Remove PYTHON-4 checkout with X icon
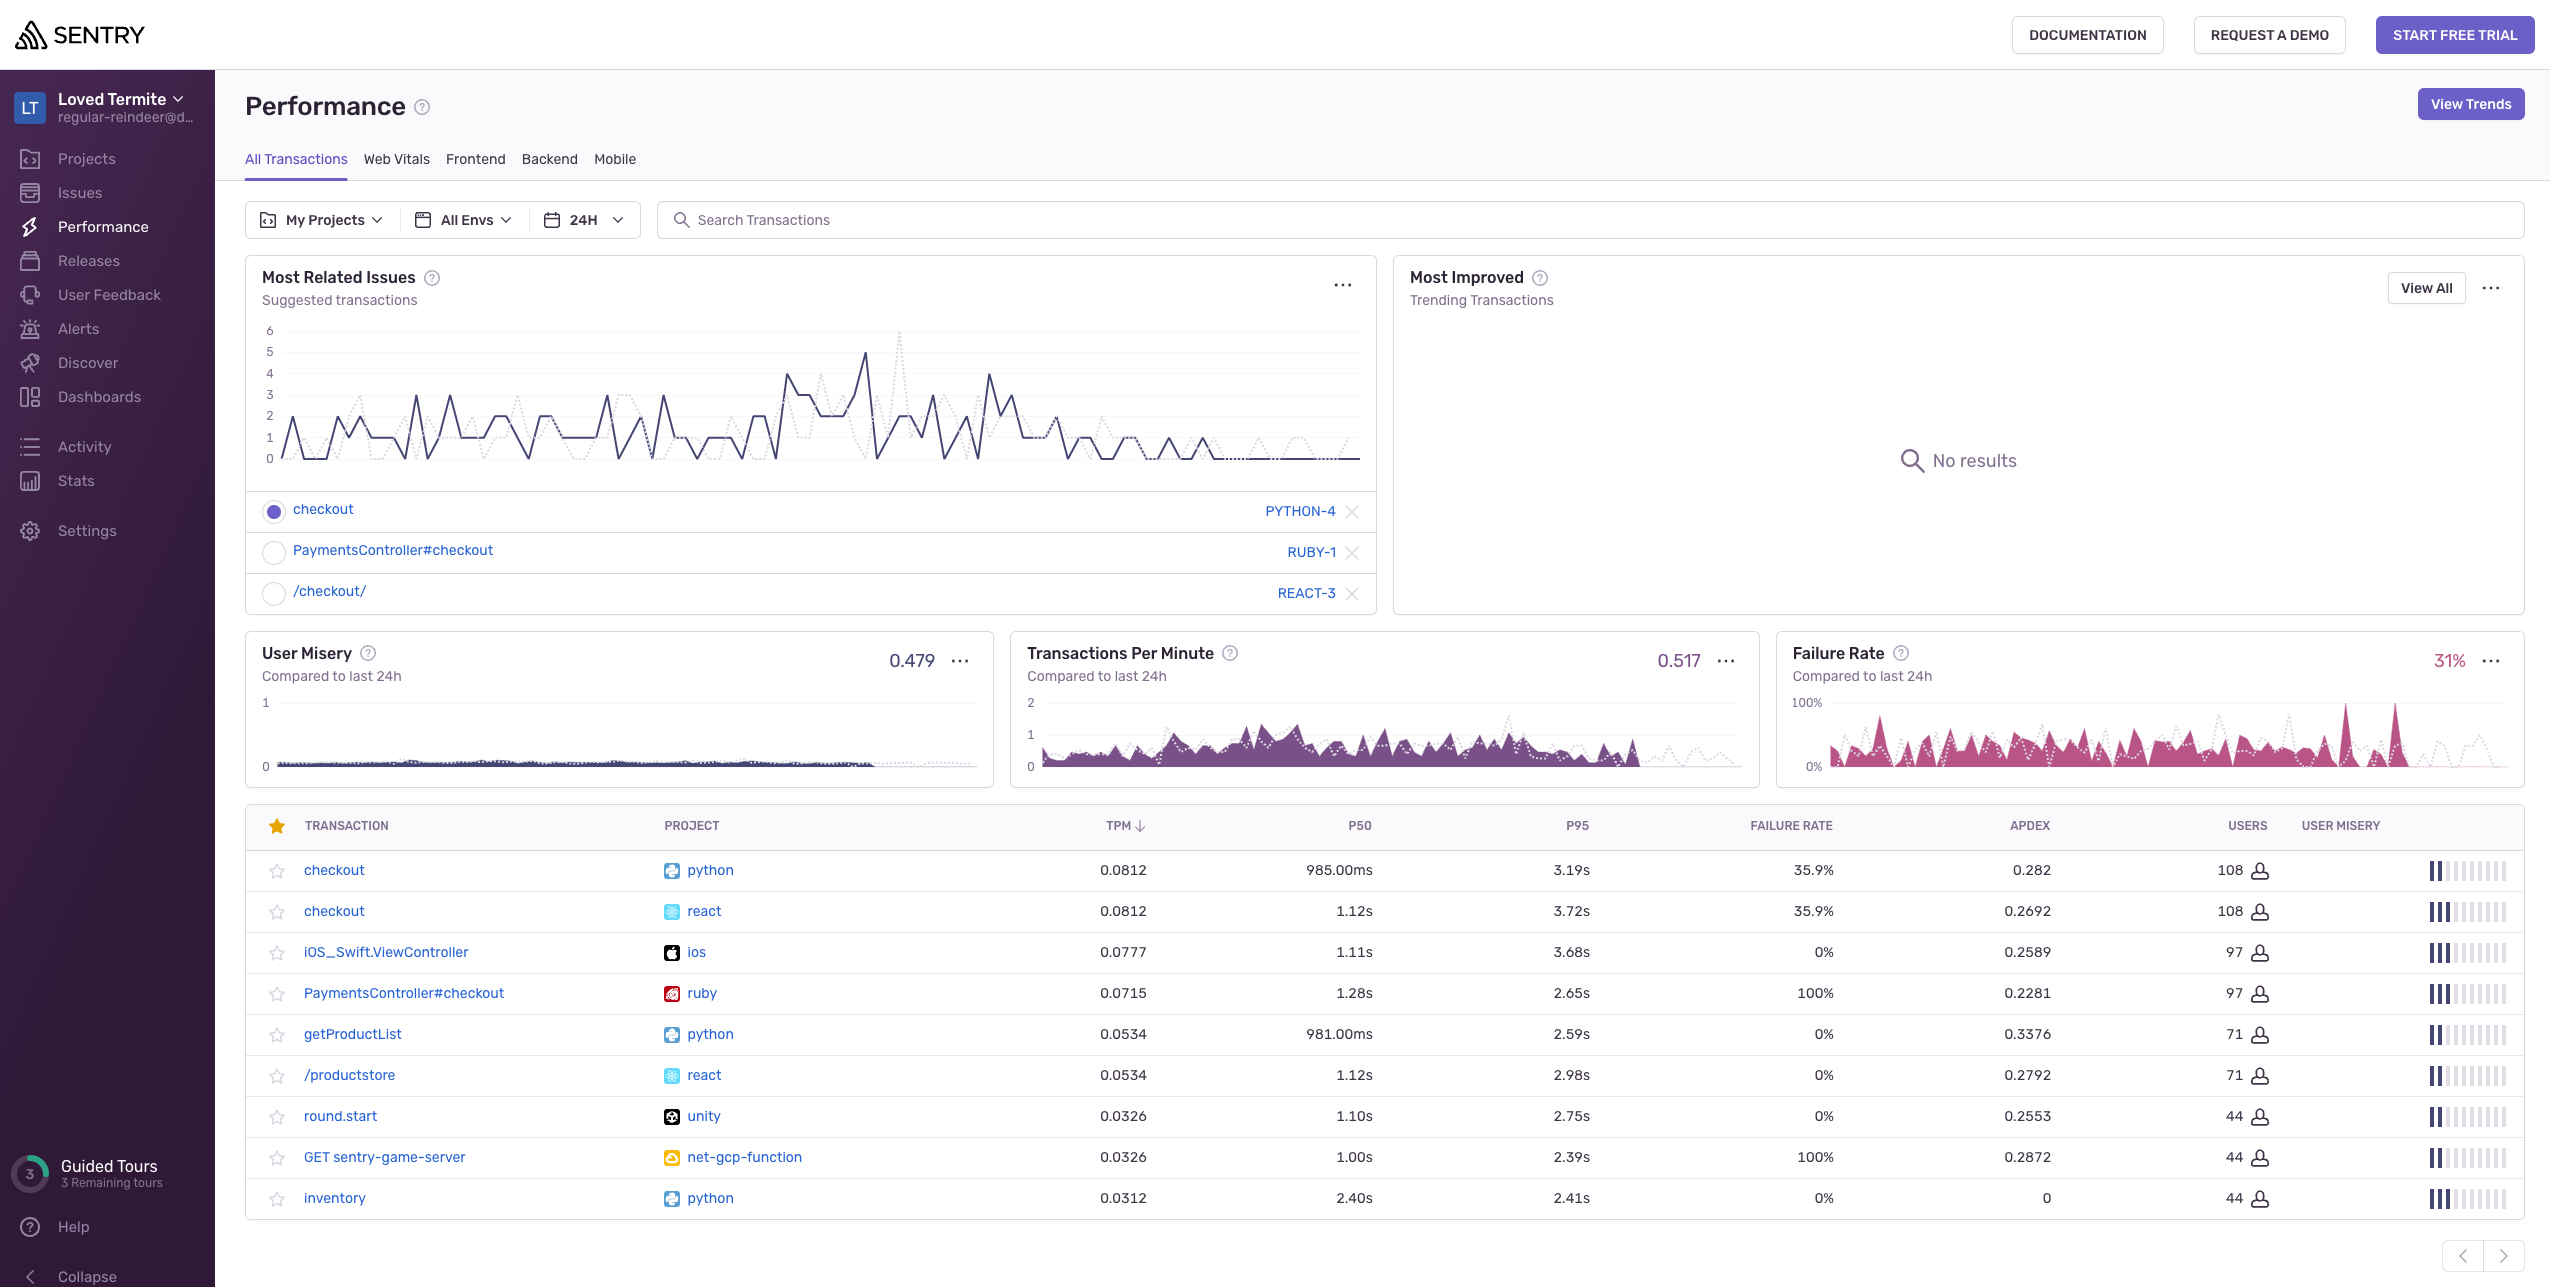Viewport: 2550px width, 1287px height. [x=1352, y=512]
